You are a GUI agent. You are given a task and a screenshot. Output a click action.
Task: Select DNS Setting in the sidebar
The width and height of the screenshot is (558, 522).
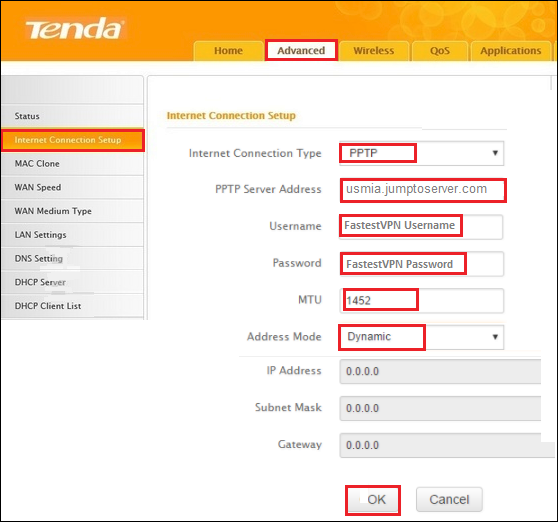coord(72,258)
